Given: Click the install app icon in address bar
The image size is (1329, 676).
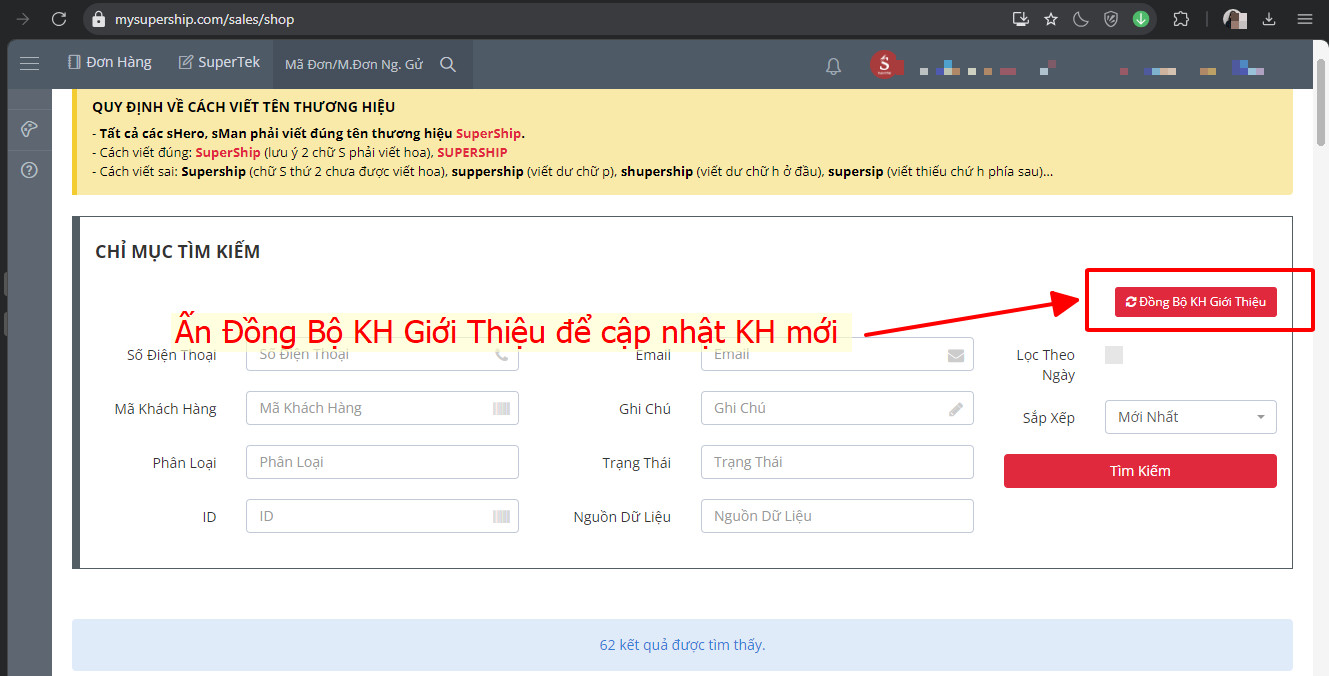Looking at the screenshot, I should [1021, 19].
